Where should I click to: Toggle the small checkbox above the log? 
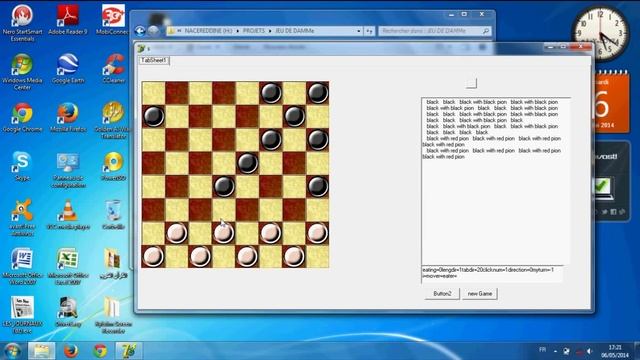point(471,83)
